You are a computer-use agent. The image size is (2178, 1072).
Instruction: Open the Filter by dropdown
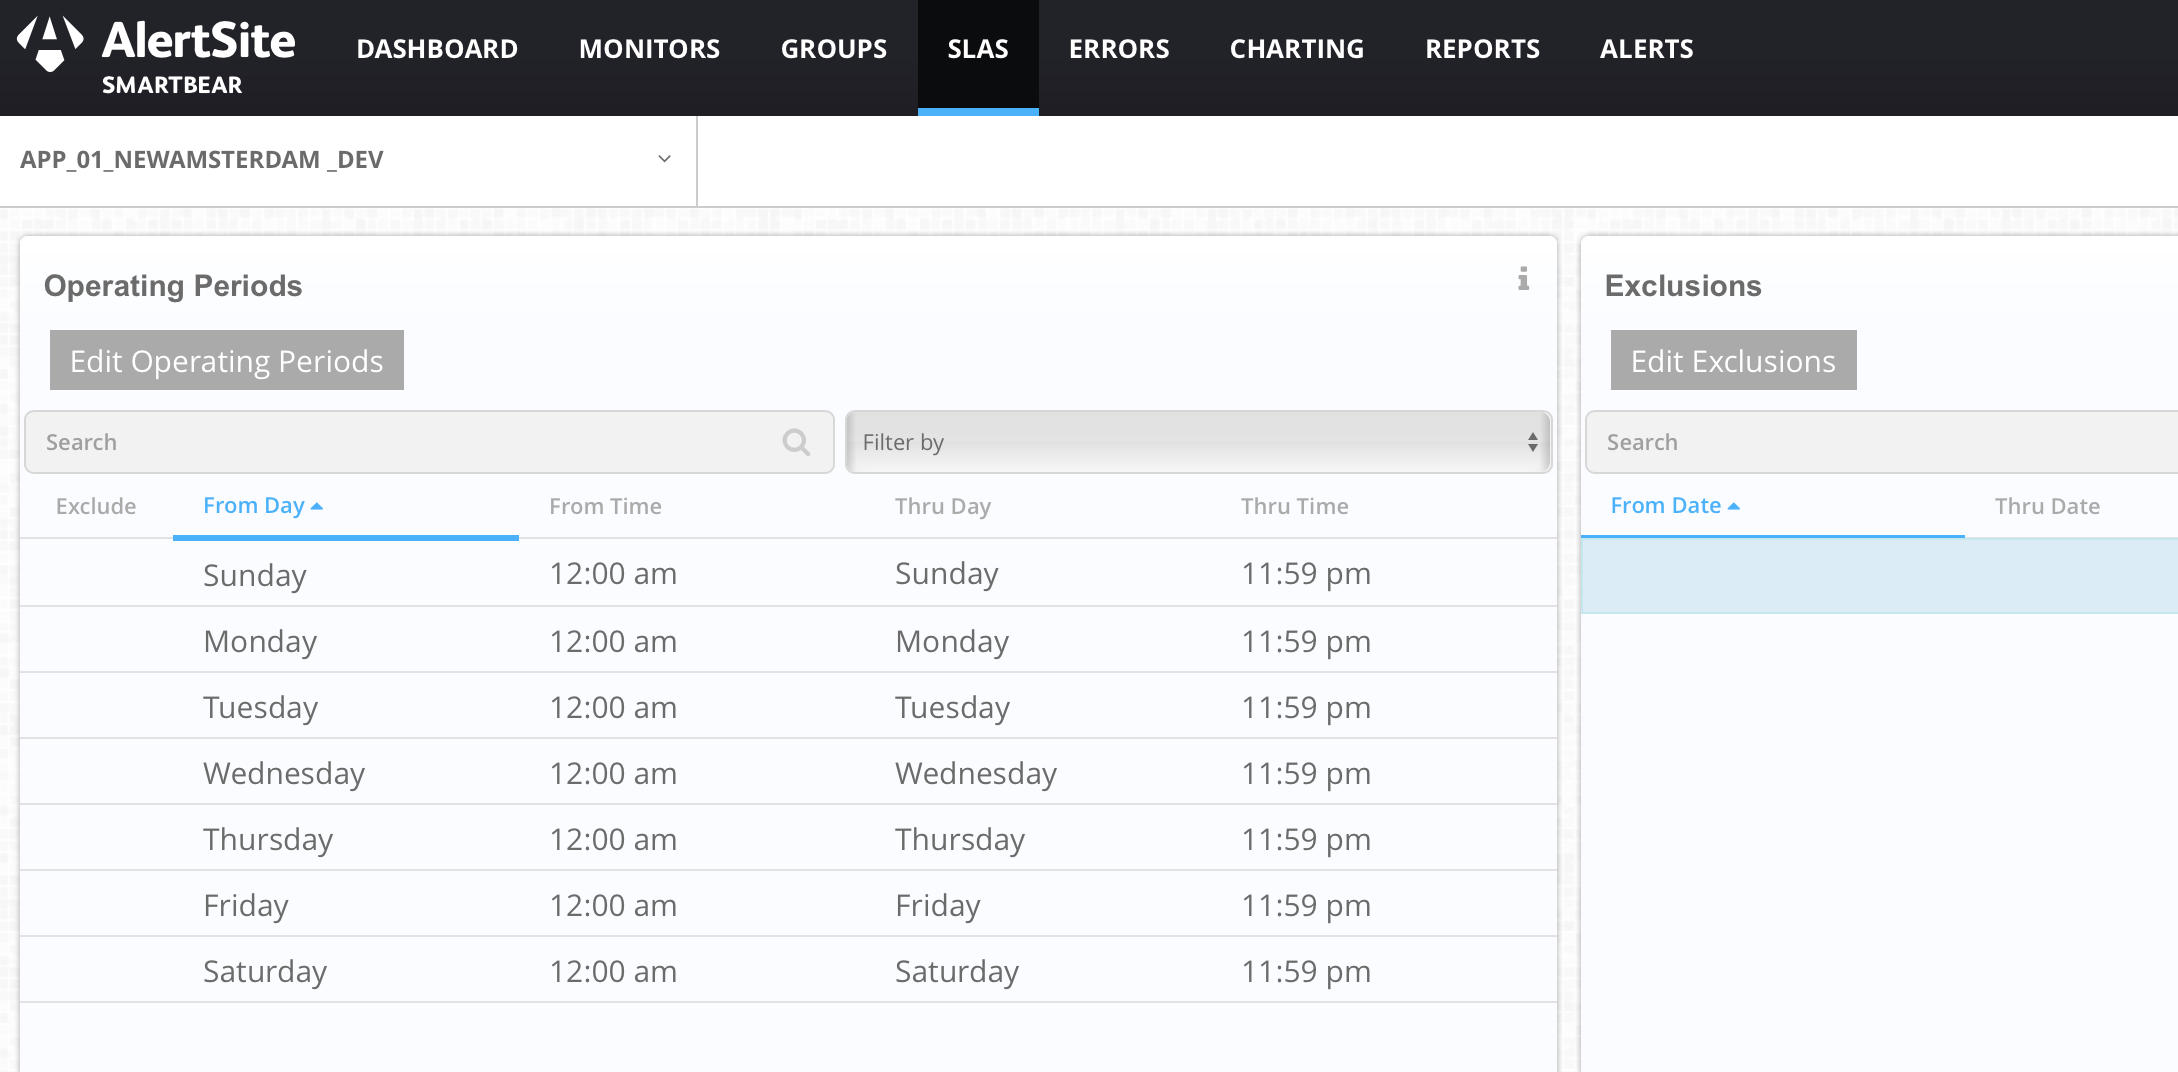(x=1198, y=442)
